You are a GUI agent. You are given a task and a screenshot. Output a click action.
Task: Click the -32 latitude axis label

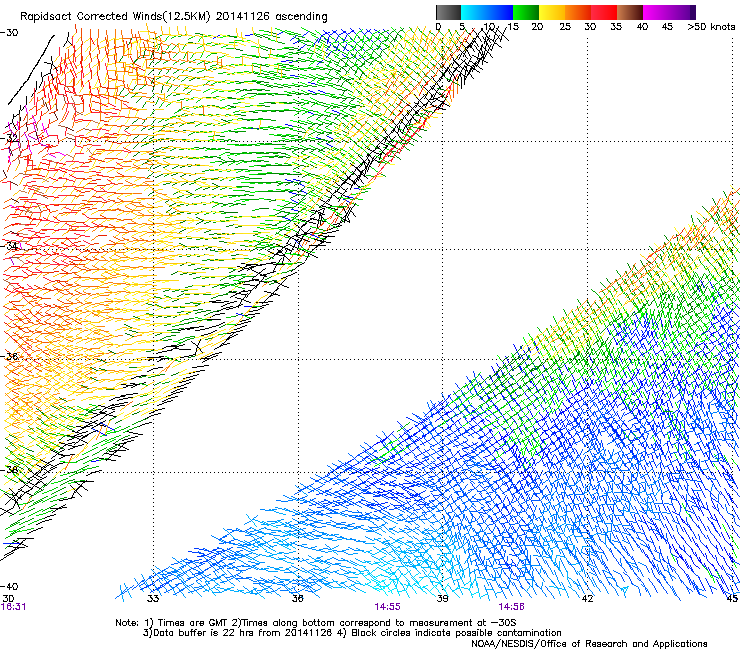click(x=10, y=139)
